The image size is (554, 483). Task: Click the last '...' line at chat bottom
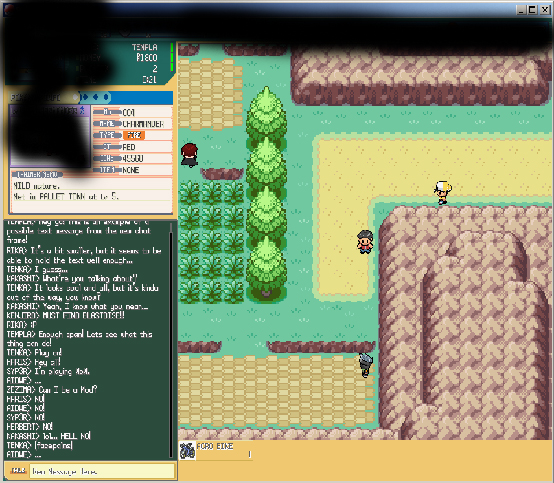(x=24, y=454)
